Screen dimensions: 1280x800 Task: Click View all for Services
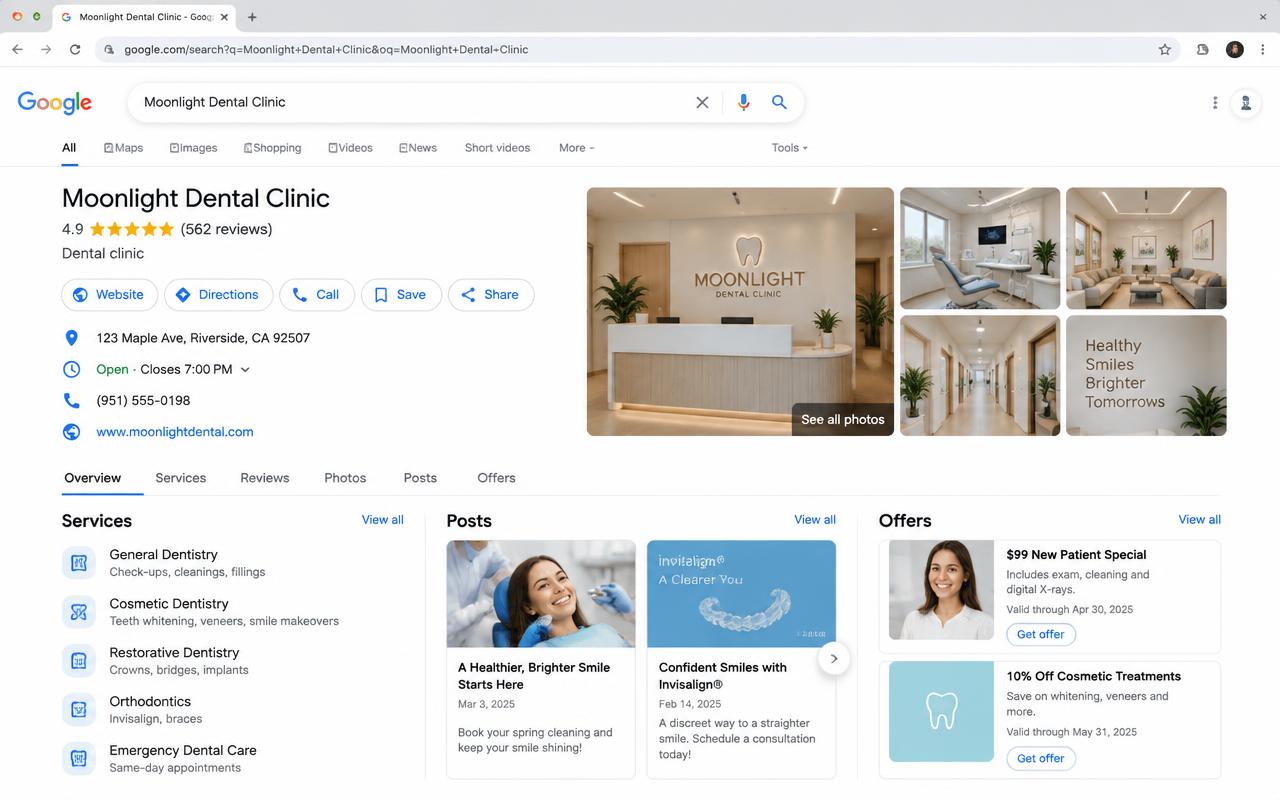click(x=383, y=519)
